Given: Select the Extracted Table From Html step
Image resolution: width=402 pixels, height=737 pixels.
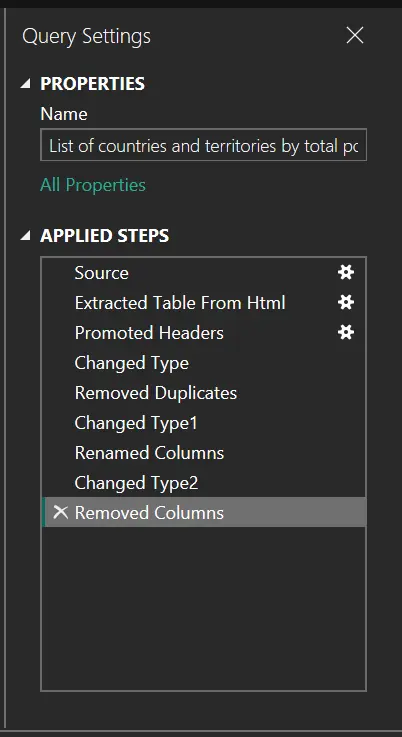Looking at the screenshot, I should (204, 303).
